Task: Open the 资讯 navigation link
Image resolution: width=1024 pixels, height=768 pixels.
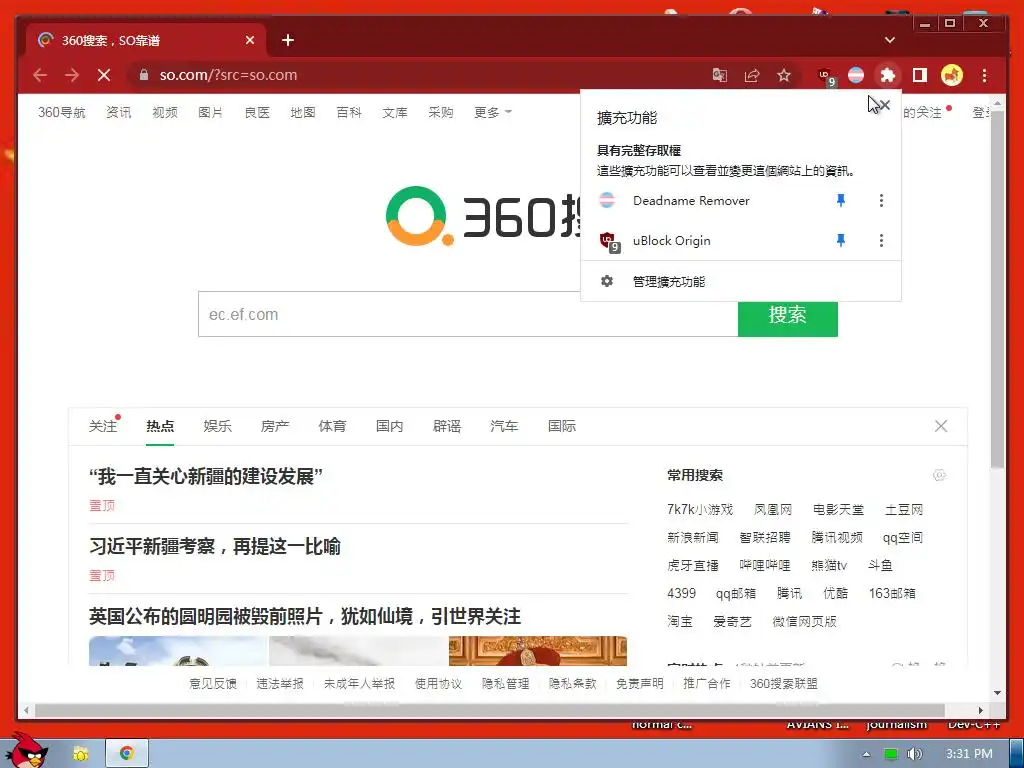Action: point(118,112)
